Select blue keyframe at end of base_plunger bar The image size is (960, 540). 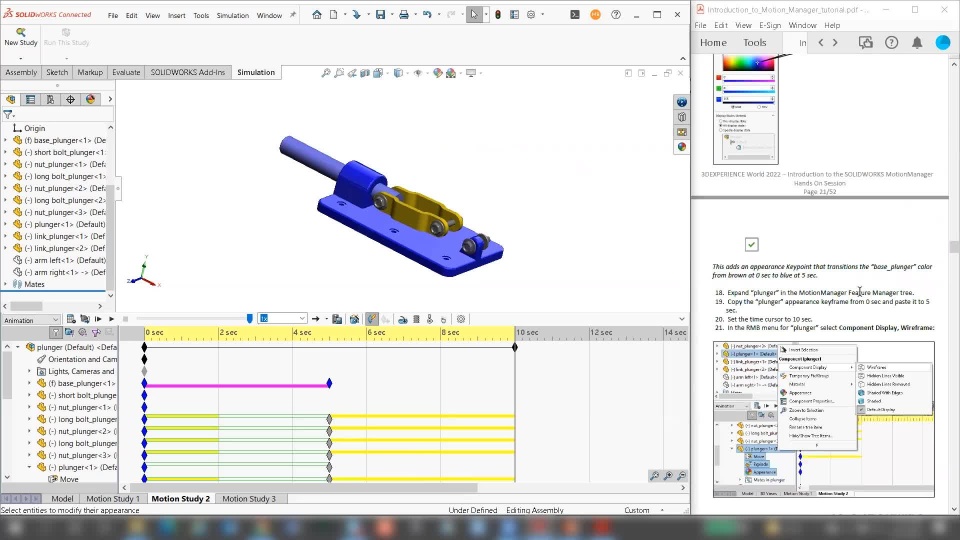(329, 383)
